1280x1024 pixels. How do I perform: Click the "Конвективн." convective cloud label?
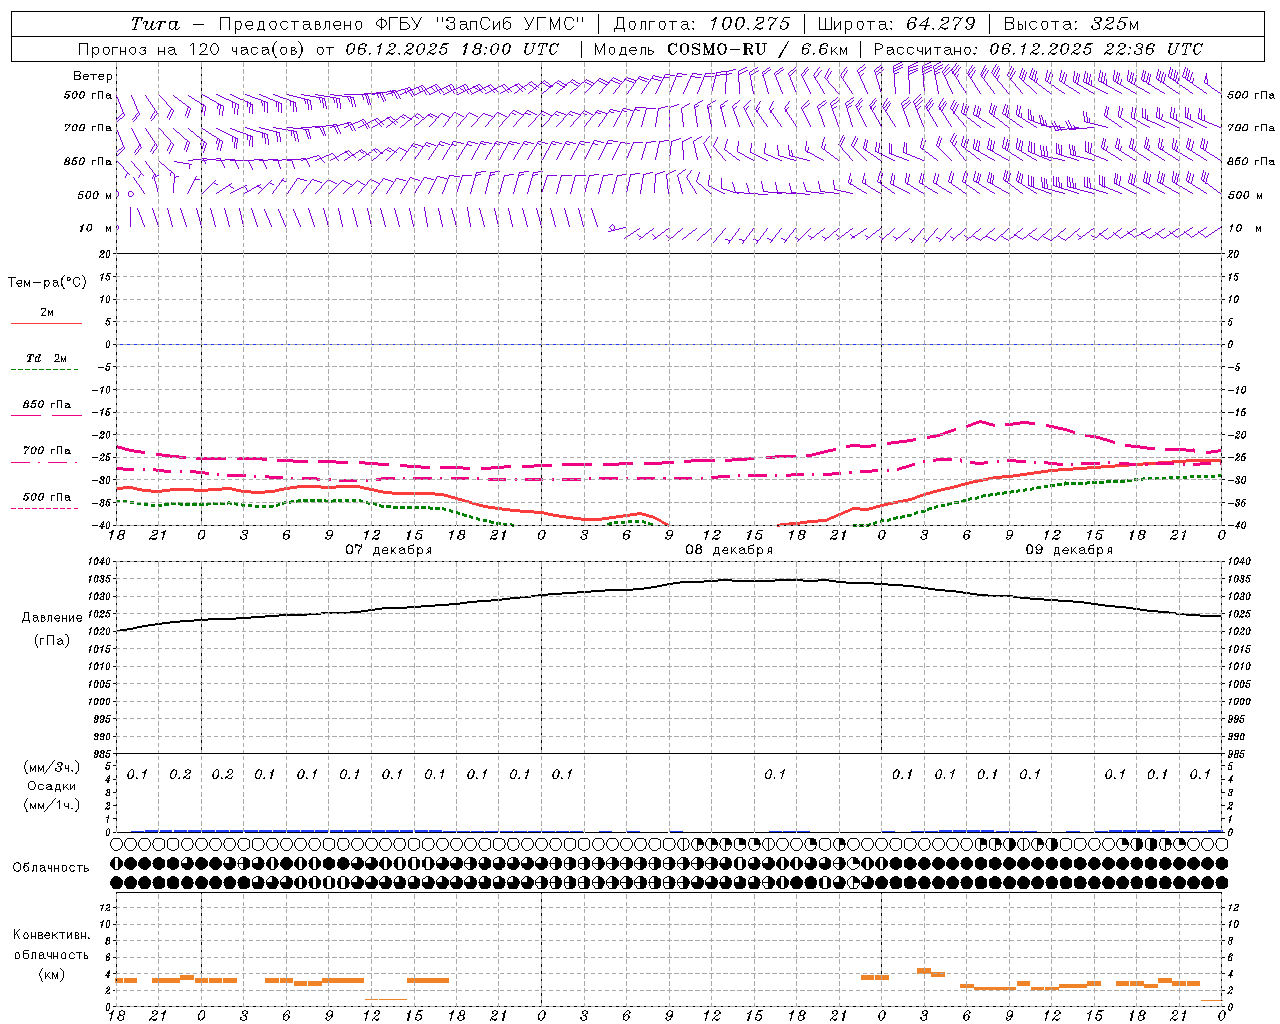click(51, 935)
